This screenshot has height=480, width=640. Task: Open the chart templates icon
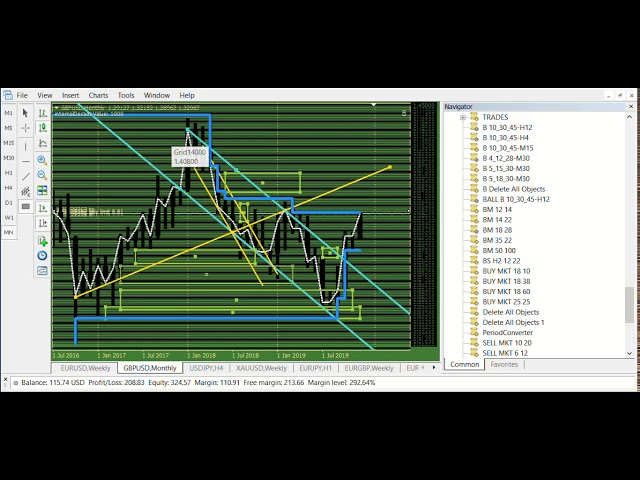[42, 270]
